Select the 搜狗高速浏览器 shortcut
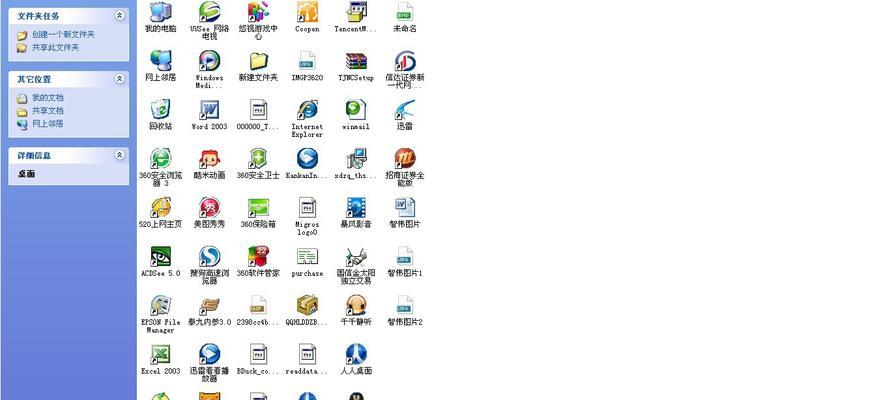Image resolution: width=879 pixels, height=400 pixels. (x=209, y=256)
